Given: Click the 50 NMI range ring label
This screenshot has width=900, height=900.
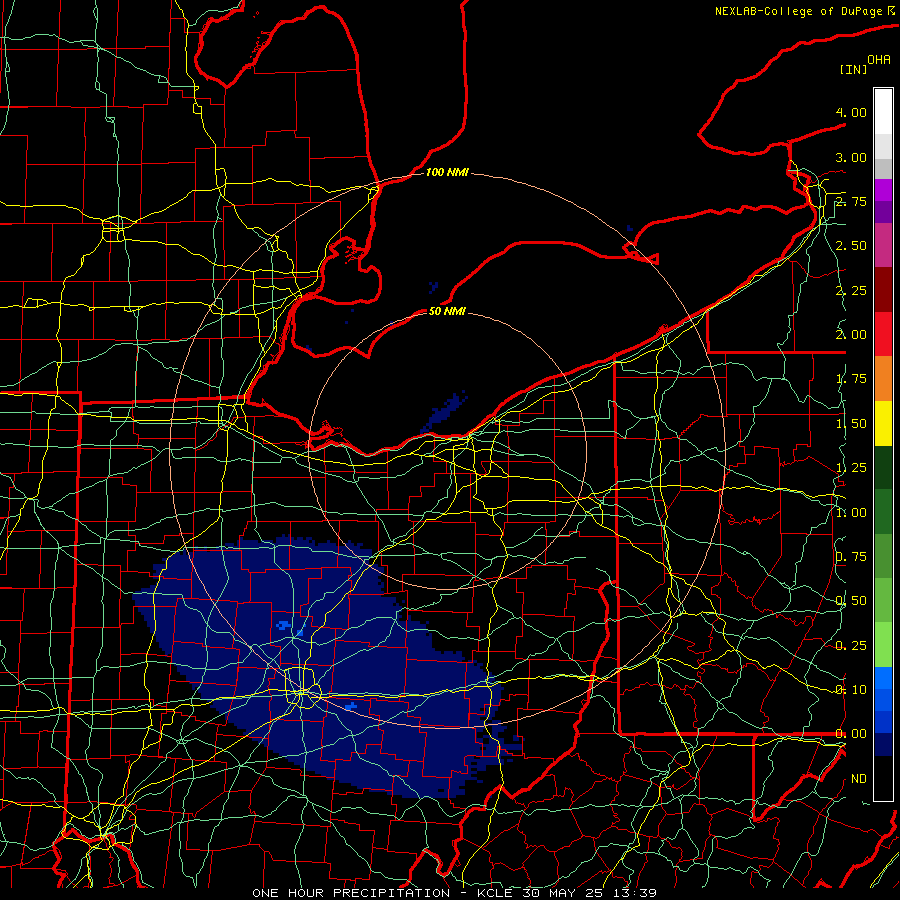Looking at the screenshot, I should (x=447, y=311).
